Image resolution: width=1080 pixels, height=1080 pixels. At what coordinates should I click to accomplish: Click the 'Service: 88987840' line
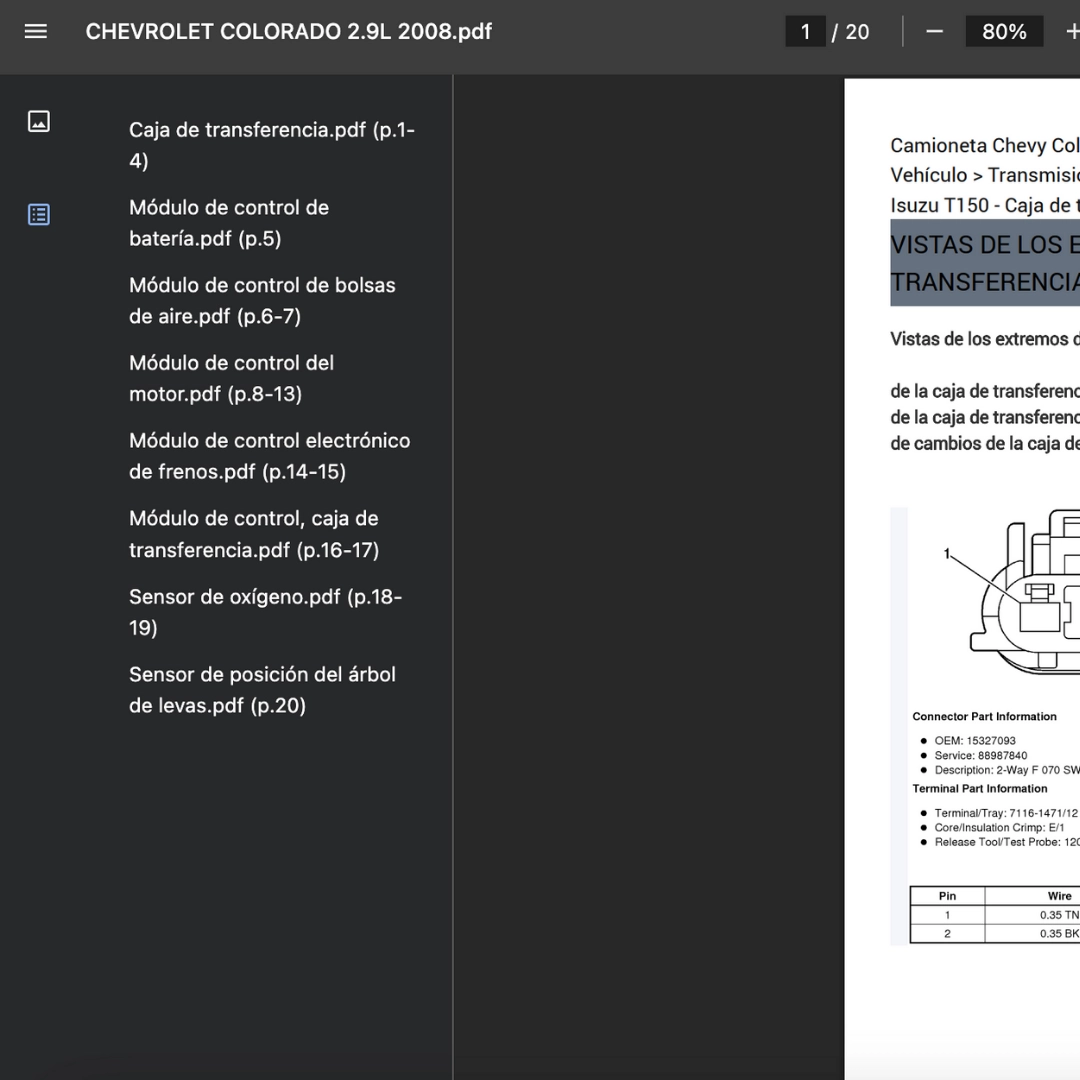pyautogui.click(x=980, y=756)
